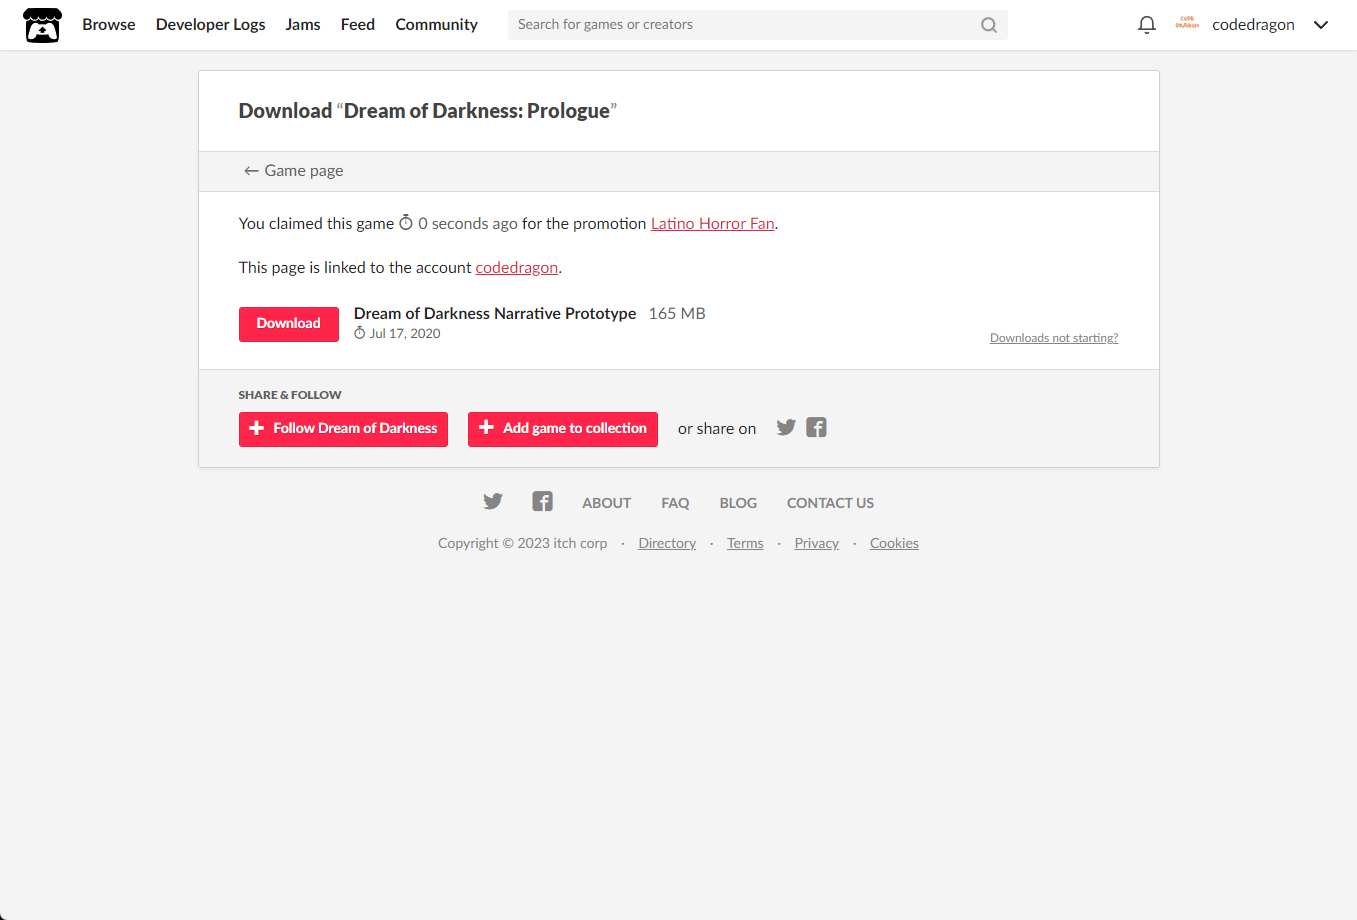Follow Dream of Darkness

[x=343, y=429]
